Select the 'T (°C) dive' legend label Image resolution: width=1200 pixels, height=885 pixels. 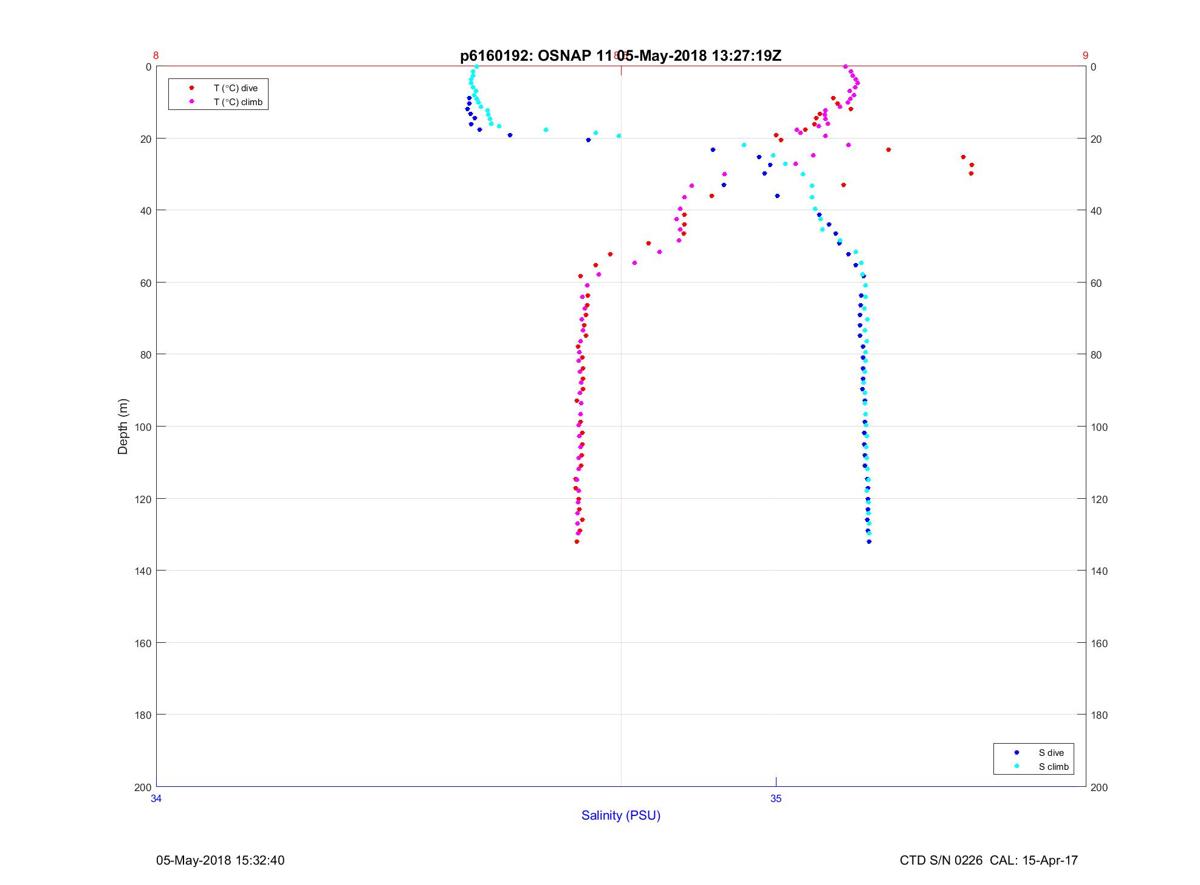(x=235, y=88)
